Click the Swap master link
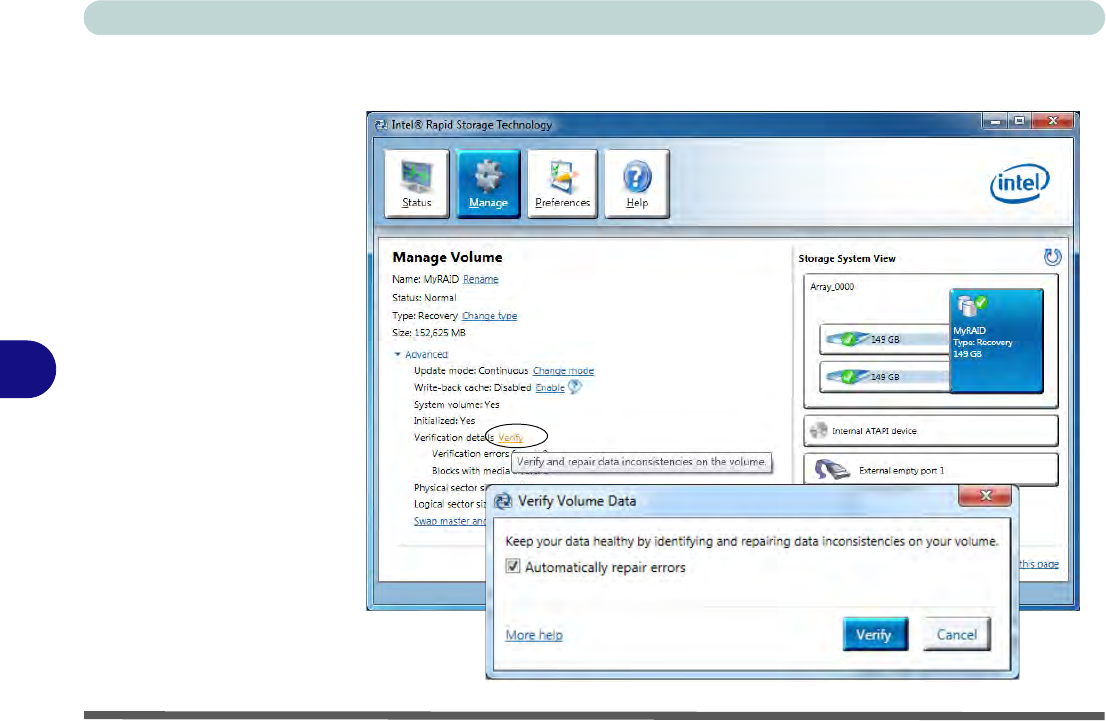 click(x=449, y=521)
